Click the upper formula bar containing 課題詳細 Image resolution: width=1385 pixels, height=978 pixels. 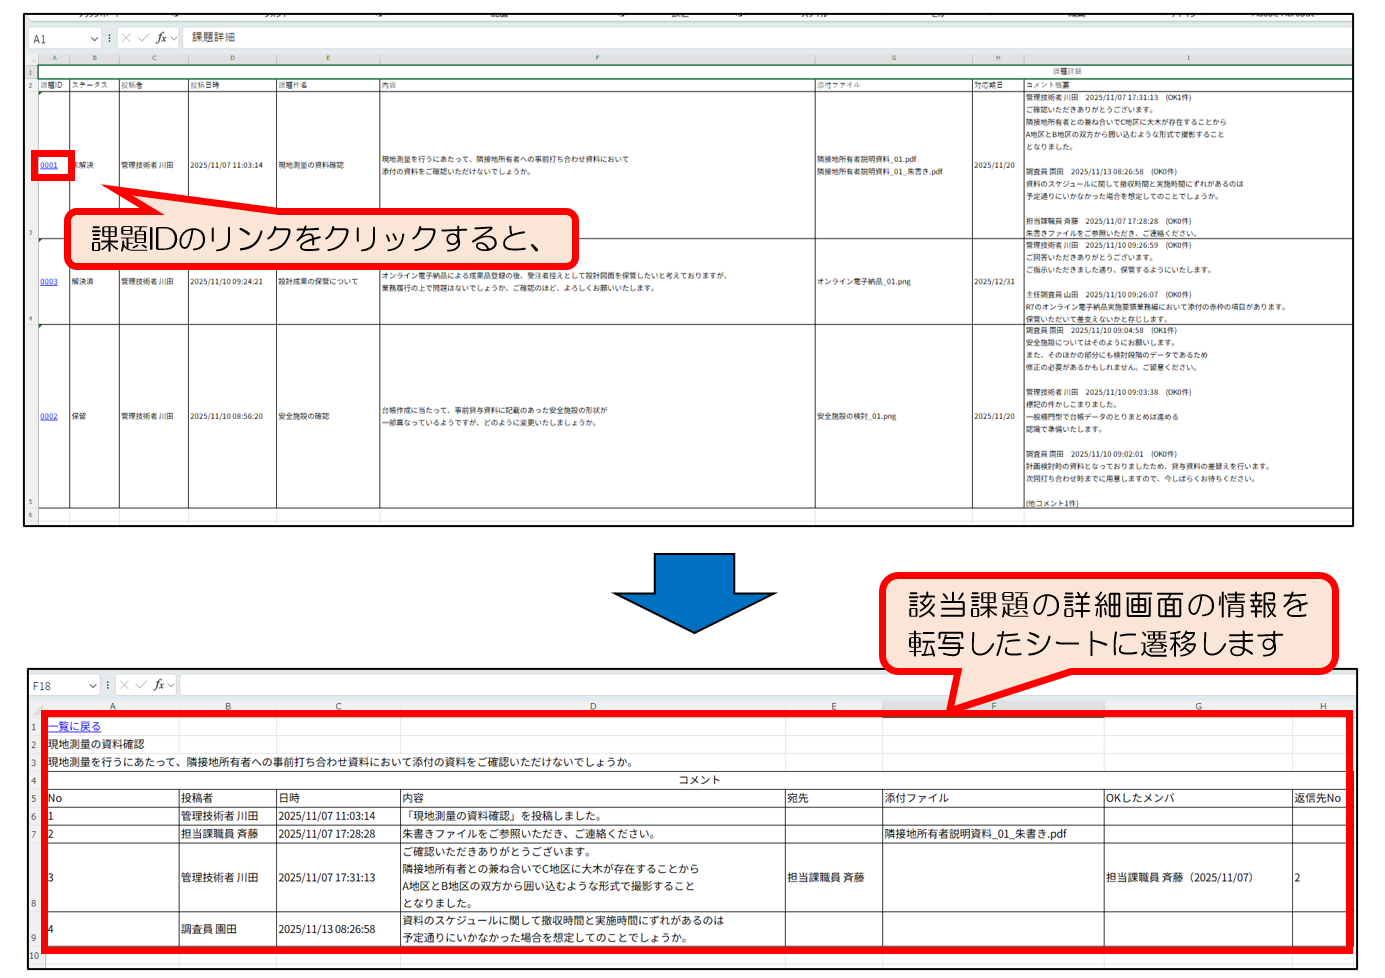click(x=700, y=38)
